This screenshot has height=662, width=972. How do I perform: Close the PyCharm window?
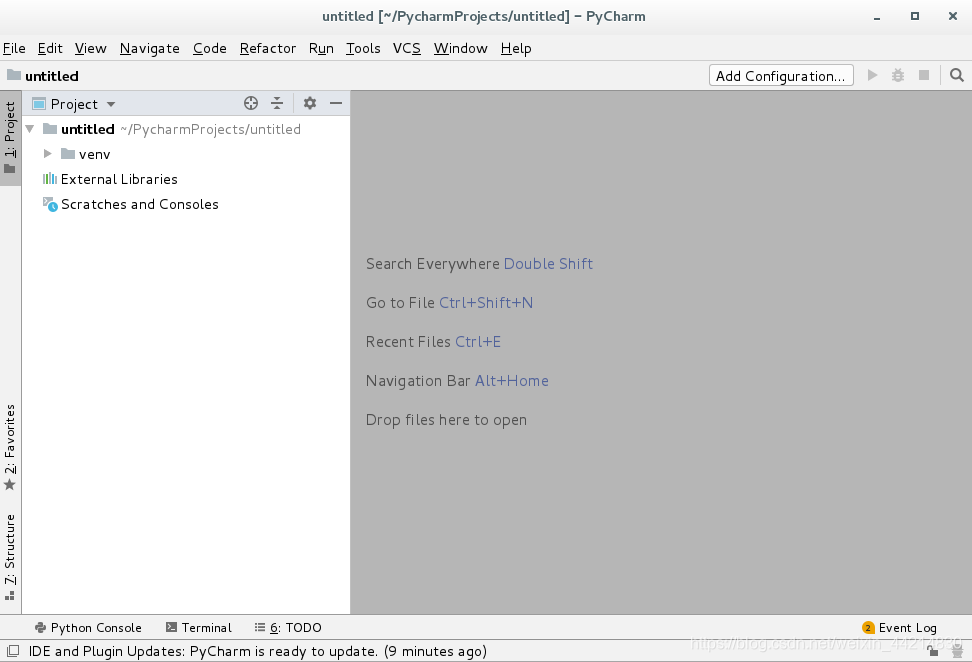point(953,16)
